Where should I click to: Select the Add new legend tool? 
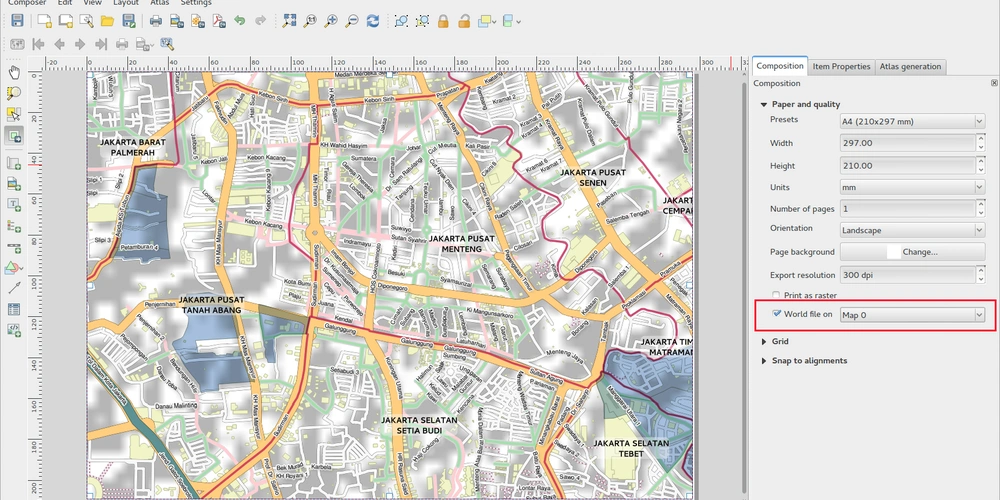pyautogui.click(x=14, y=226)
